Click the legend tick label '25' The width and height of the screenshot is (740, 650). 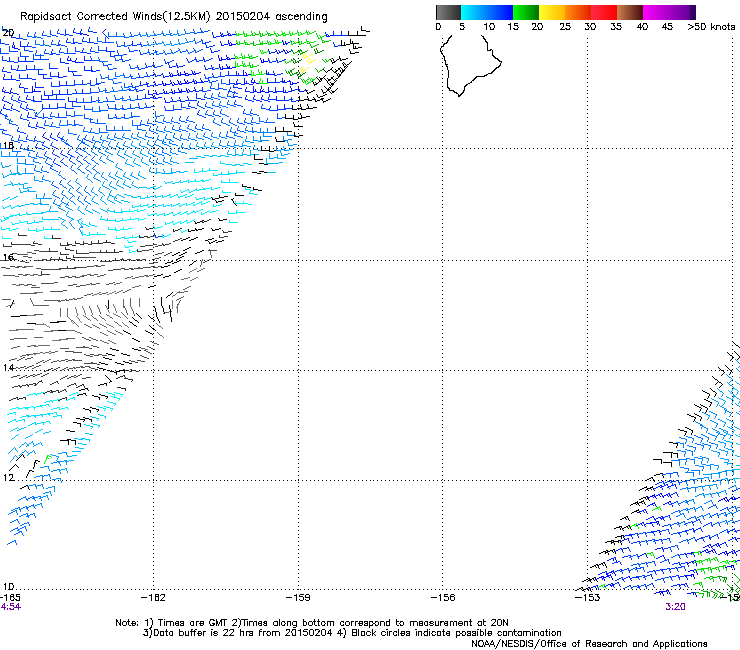[x=565, y=27]
